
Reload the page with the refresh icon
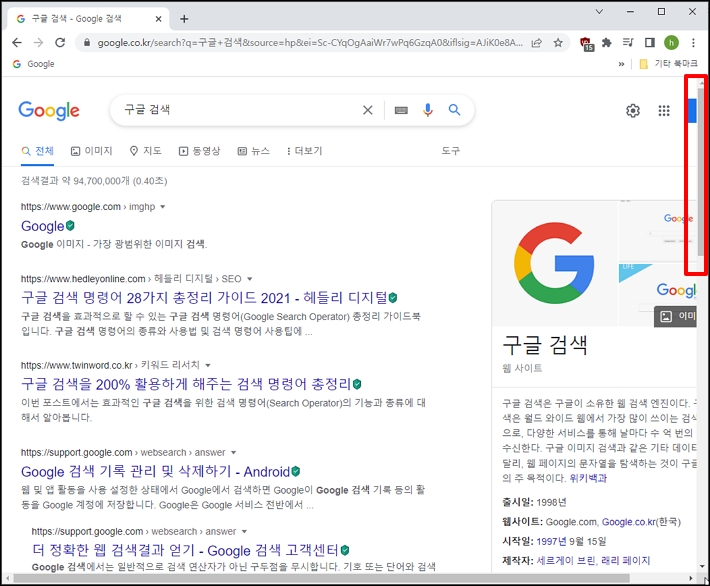(60, 43)
